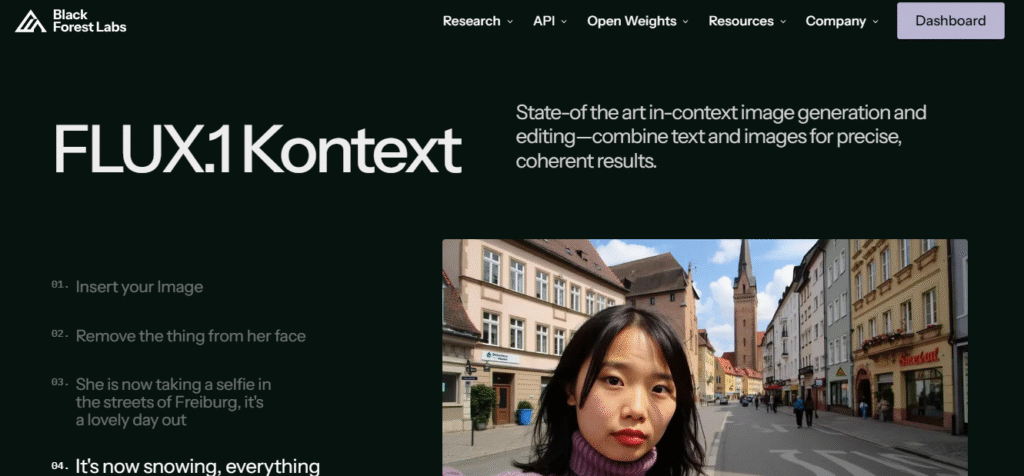Expand the Open Weights chevron arrow

685,22
